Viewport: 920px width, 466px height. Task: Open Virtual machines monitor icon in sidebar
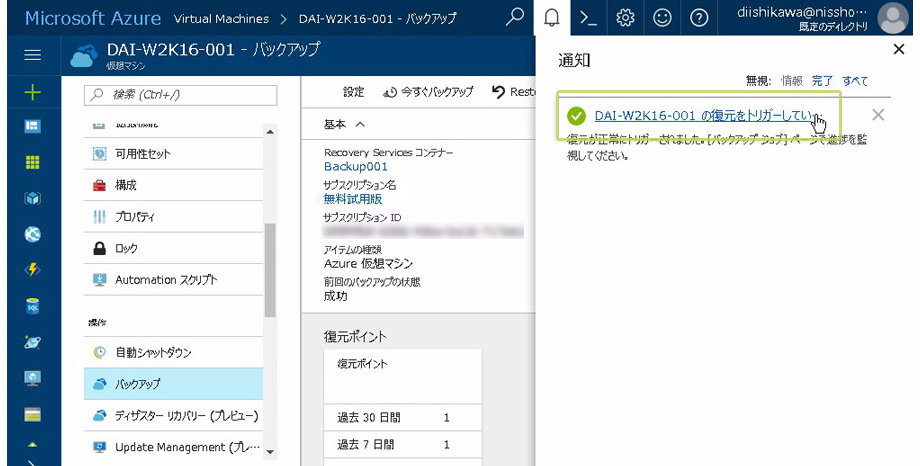(33, 378)
